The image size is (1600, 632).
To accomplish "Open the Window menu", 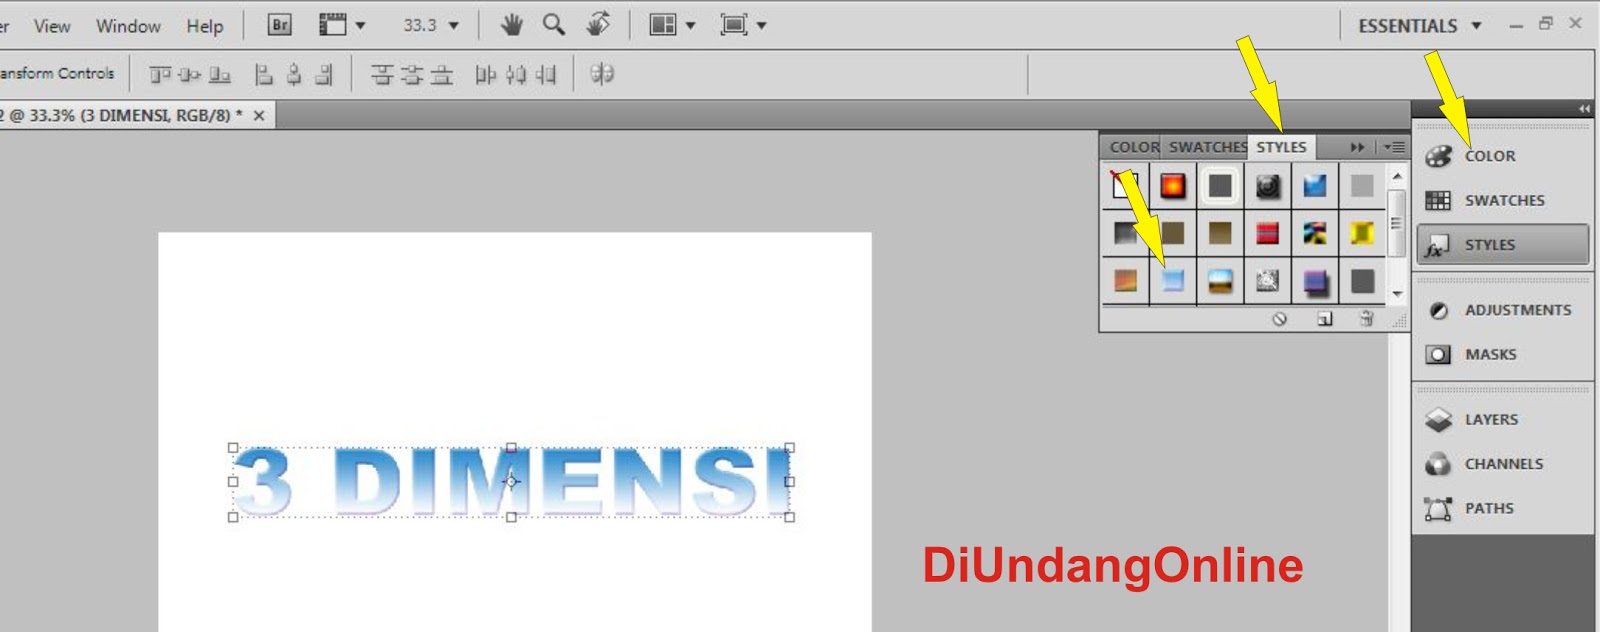I will [128, 26].
